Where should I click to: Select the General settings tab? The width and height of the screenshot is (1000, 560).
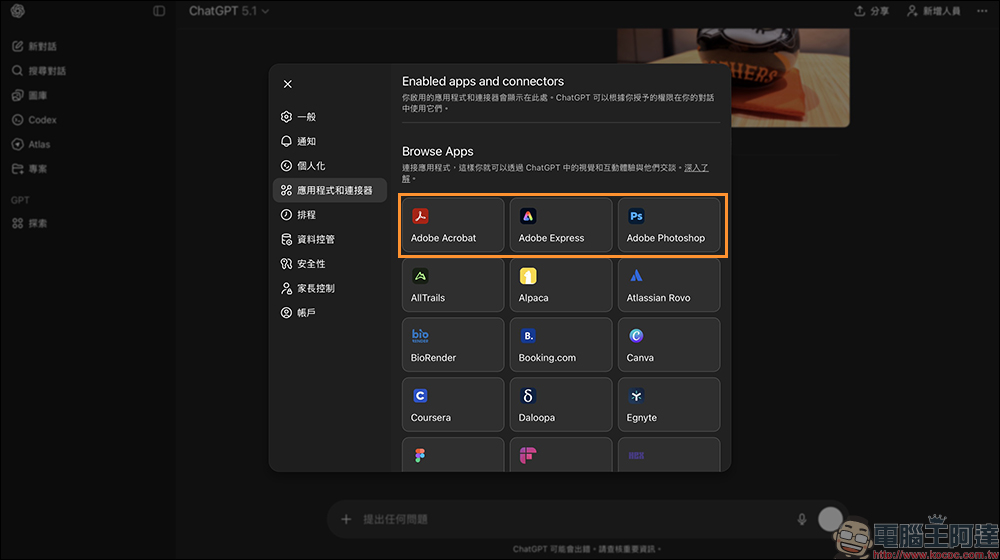coord(330,117)
